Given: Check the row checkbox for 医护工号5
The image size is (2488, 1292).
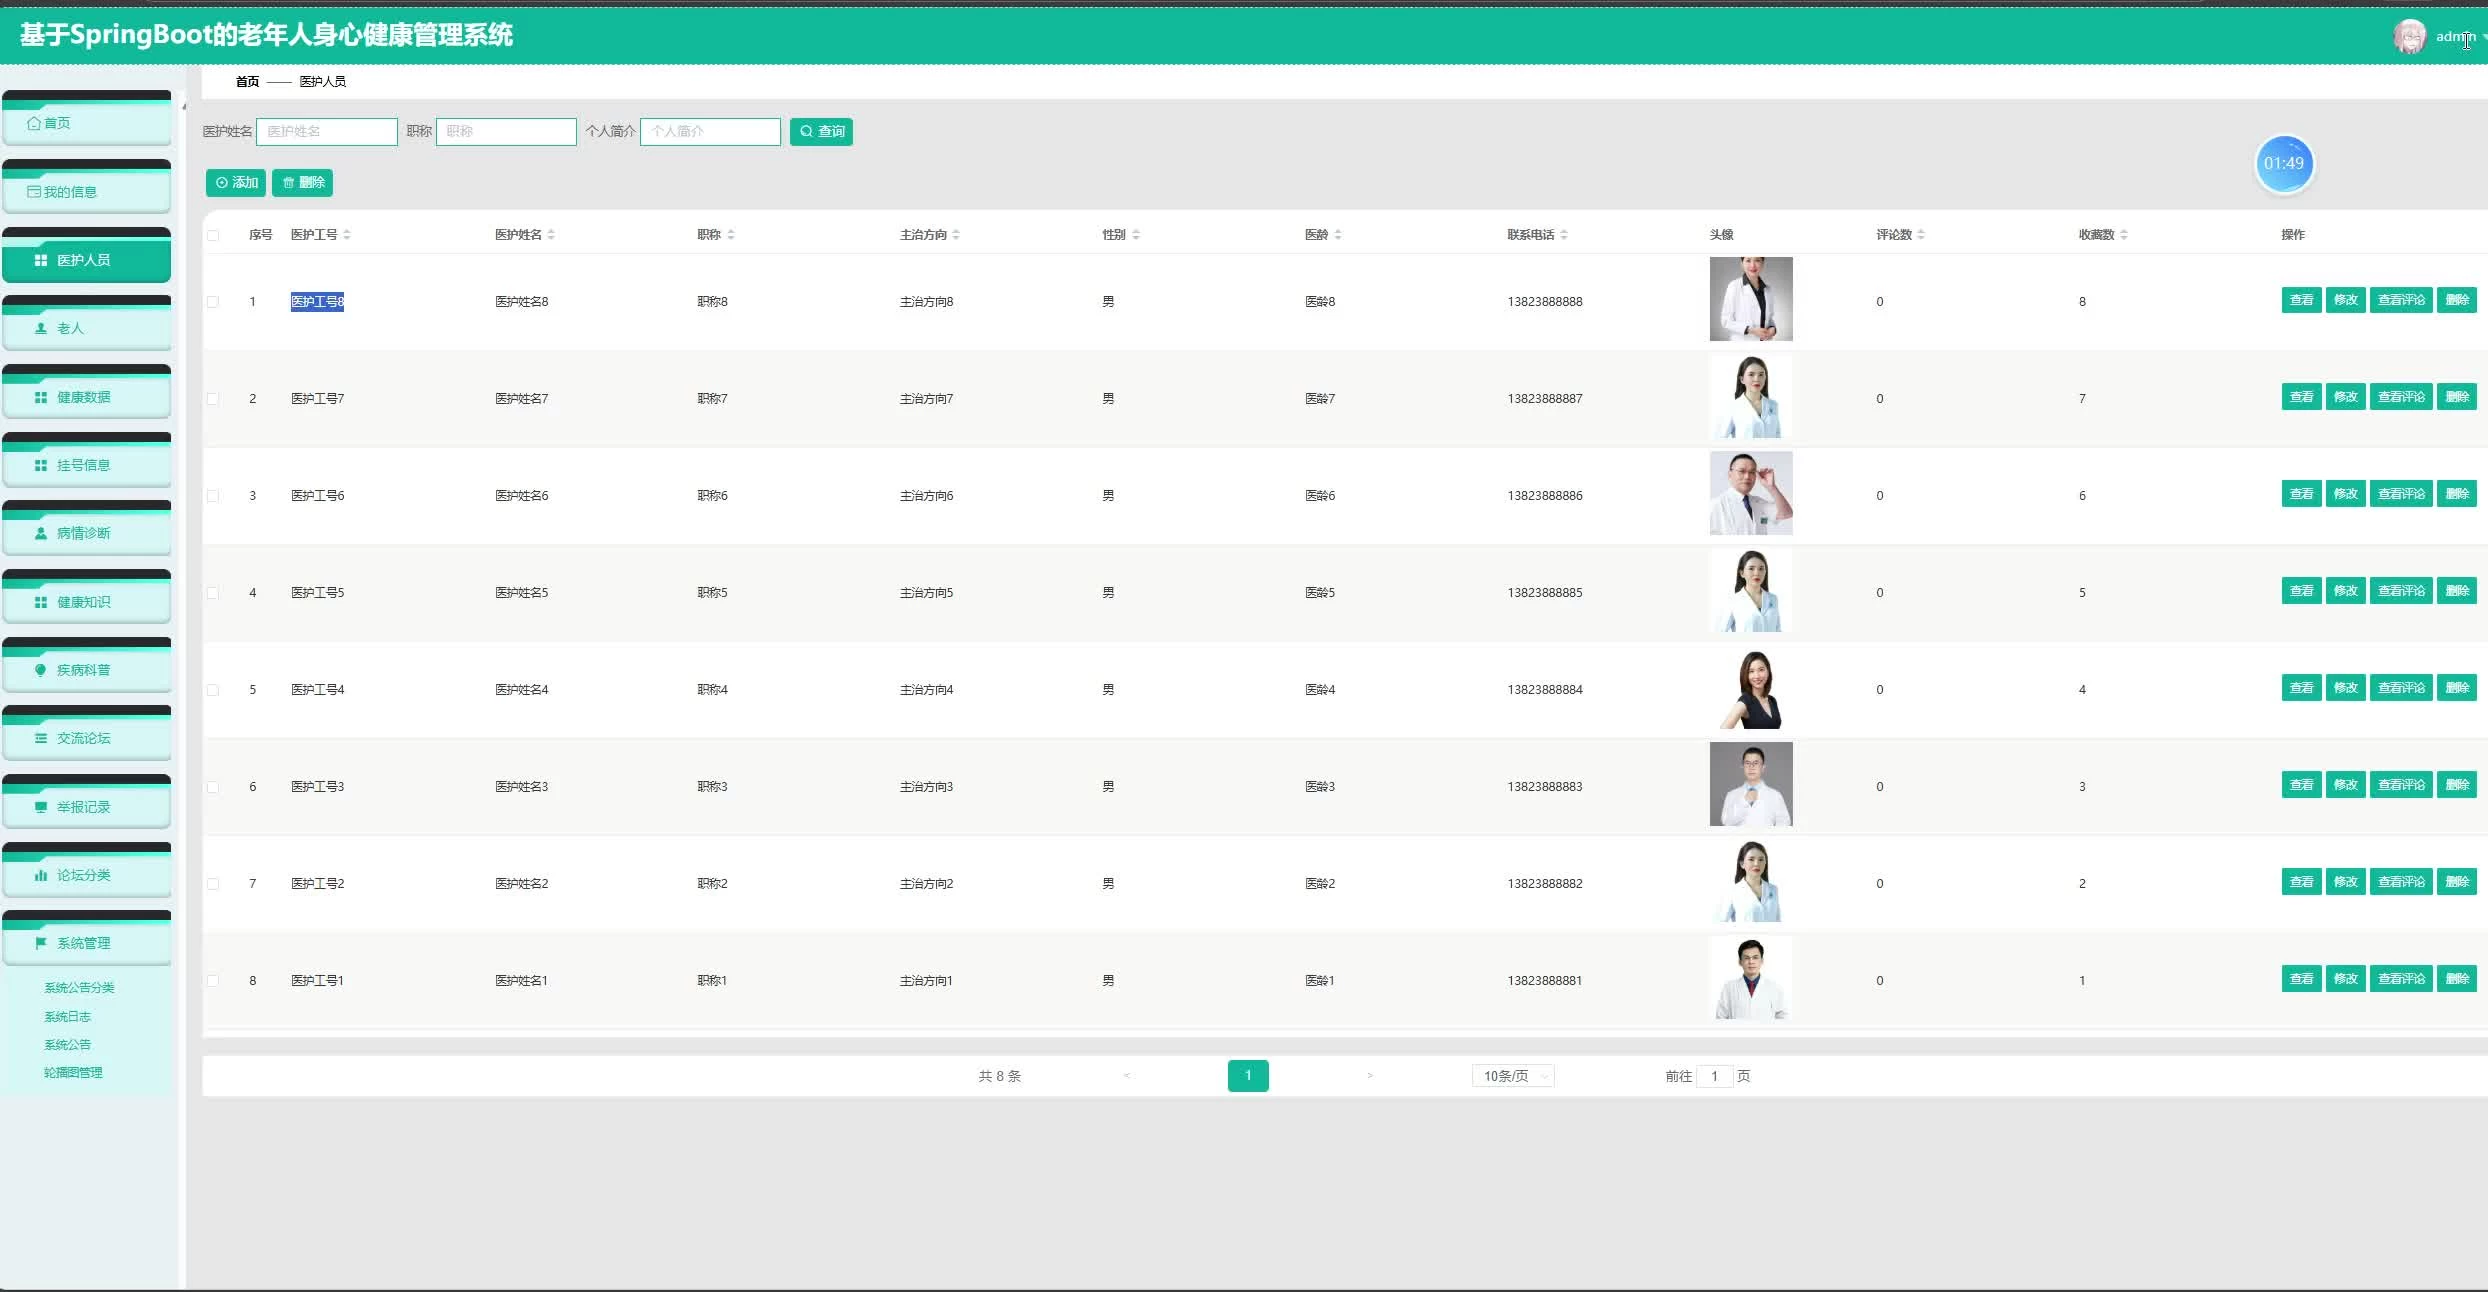Looking at the screenshot, I should [213, 593].
